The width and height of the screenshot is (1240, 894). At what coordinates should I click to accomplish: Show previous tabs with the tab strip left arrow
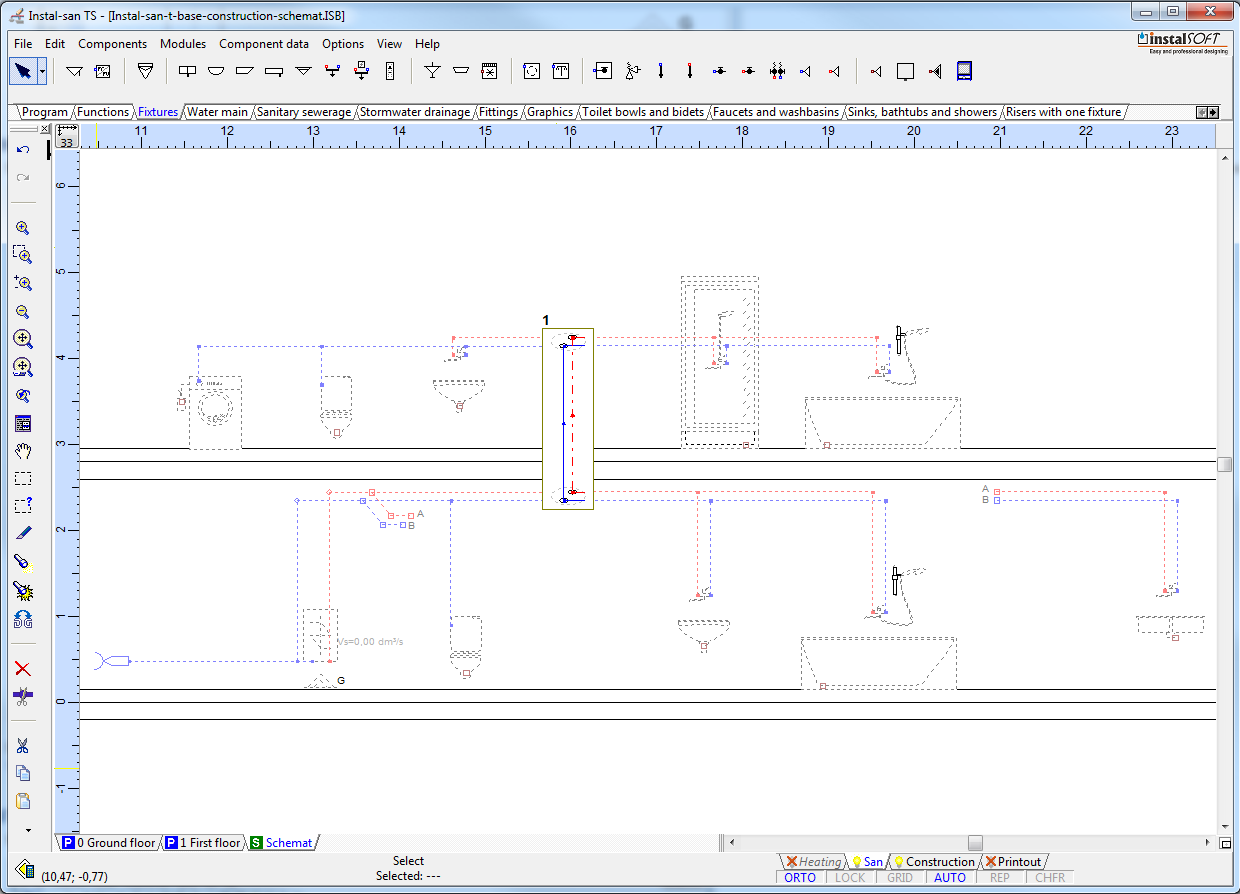[x=1203, y=112]
